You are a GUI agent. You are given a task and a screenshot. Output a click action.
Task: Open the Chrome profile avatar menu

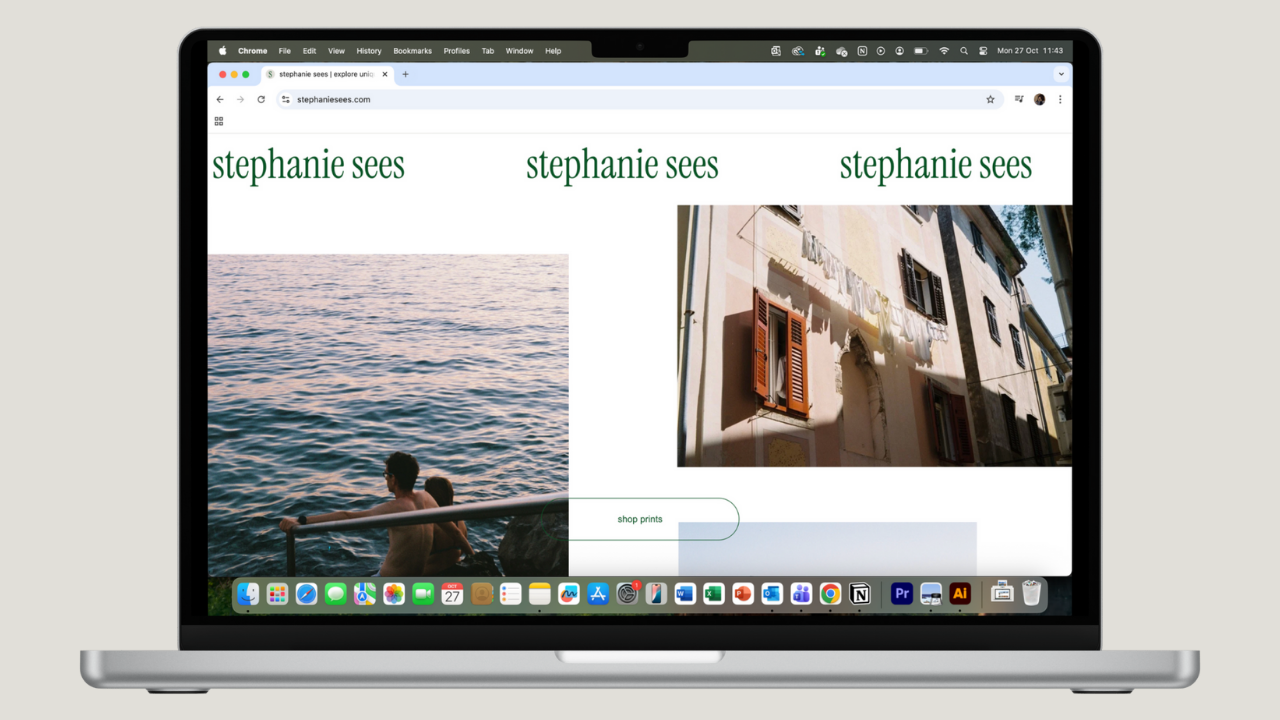(x=1038, y=99)
